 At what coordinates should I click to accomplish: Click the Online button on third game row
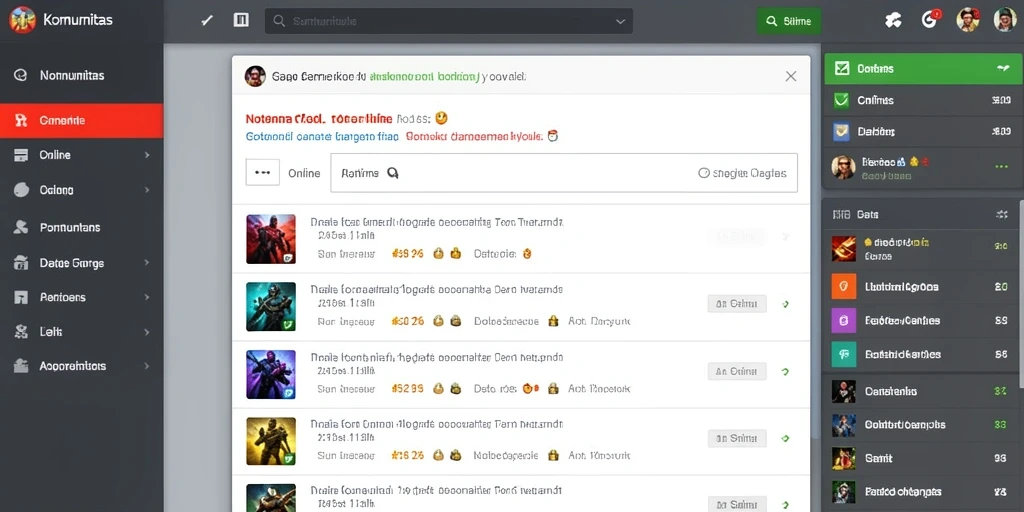tap(737, 372)
